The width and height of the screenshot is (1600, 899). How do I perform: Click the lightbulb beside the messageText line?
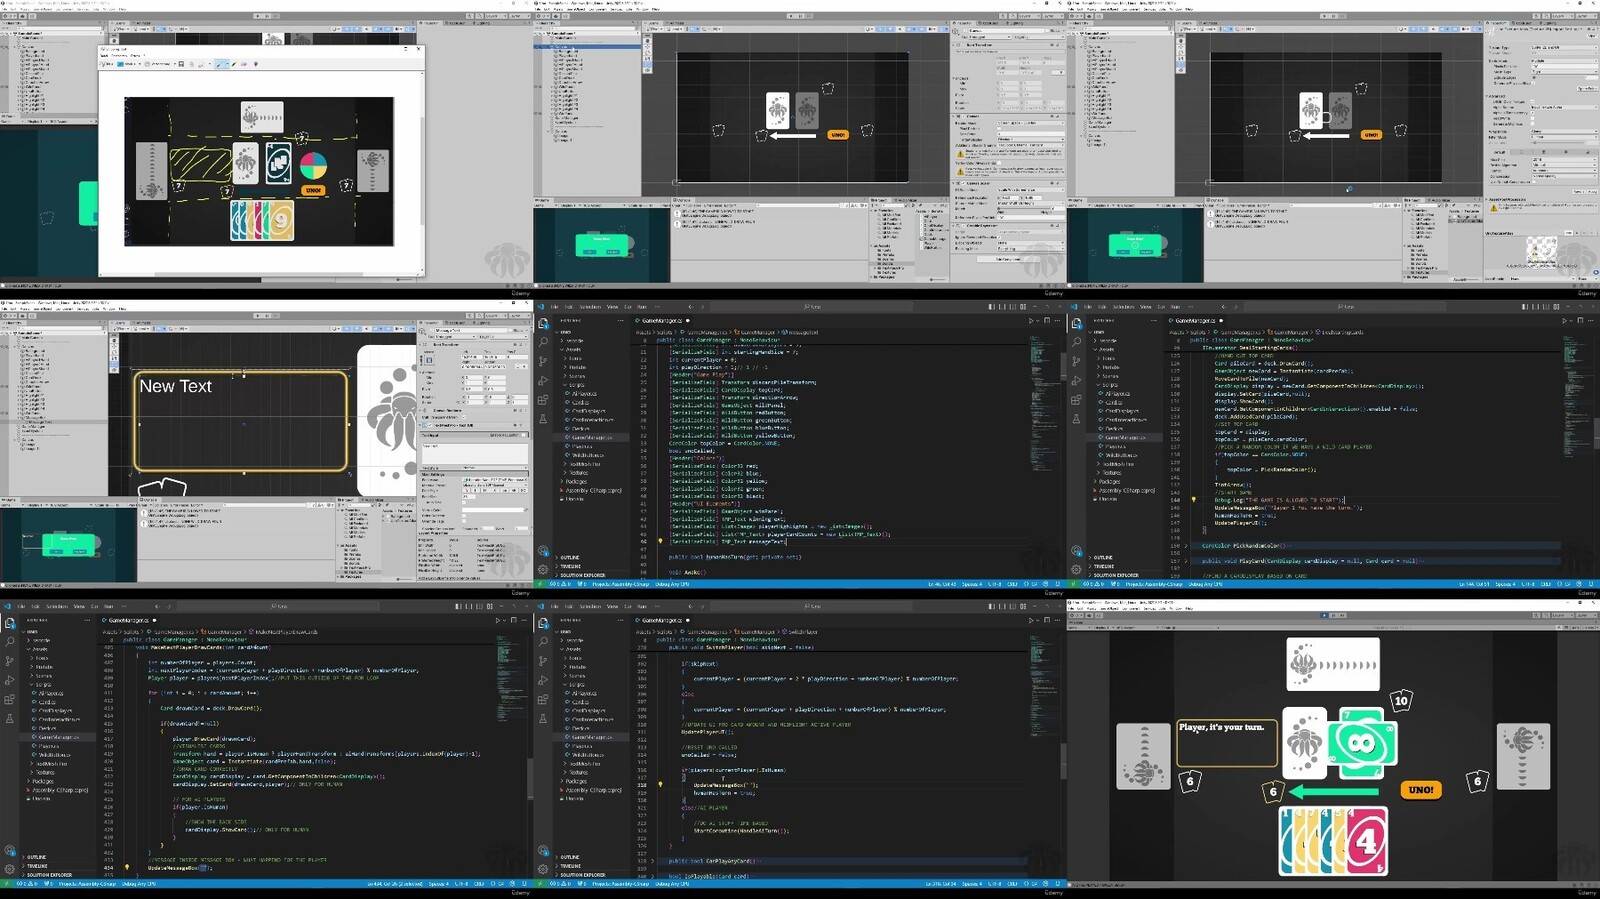click(x=660, y=541)
